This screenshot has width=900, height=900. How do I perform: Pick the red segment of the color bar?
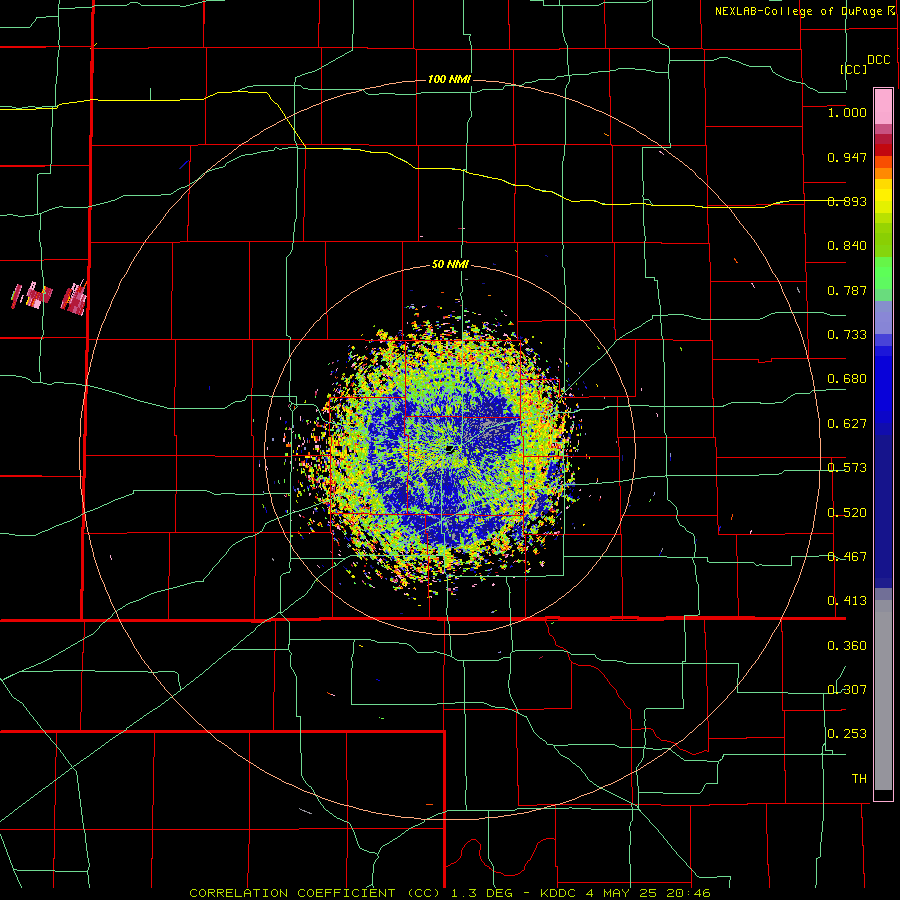coord(883,150)
